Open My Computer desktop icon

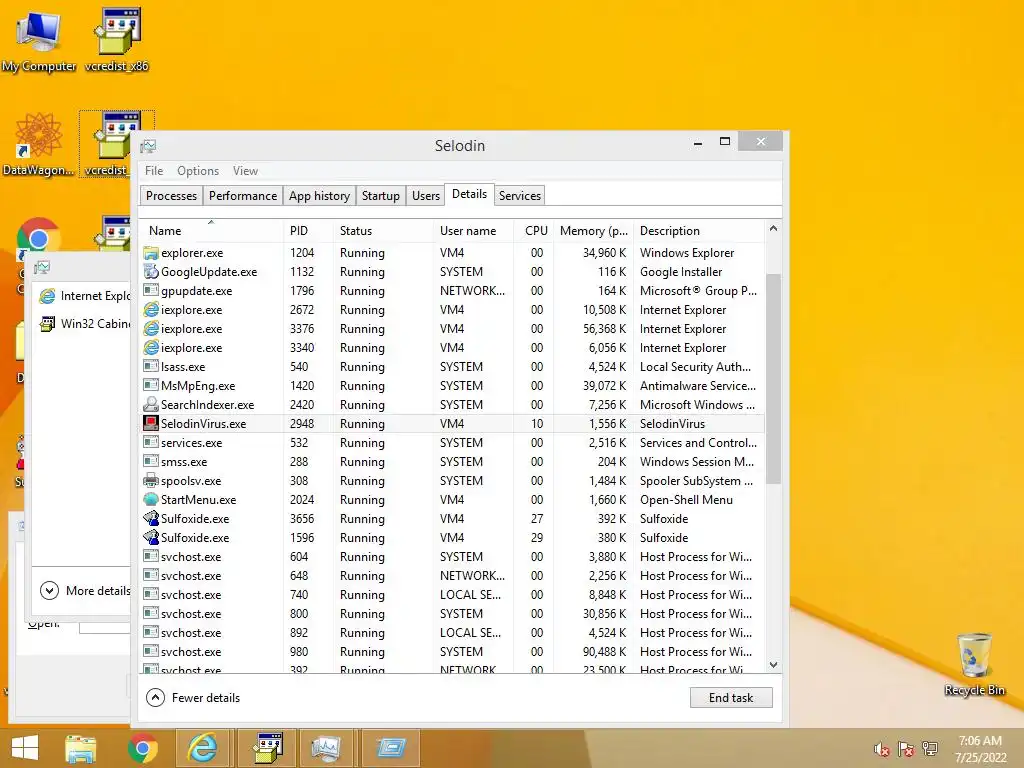point(39,40)
